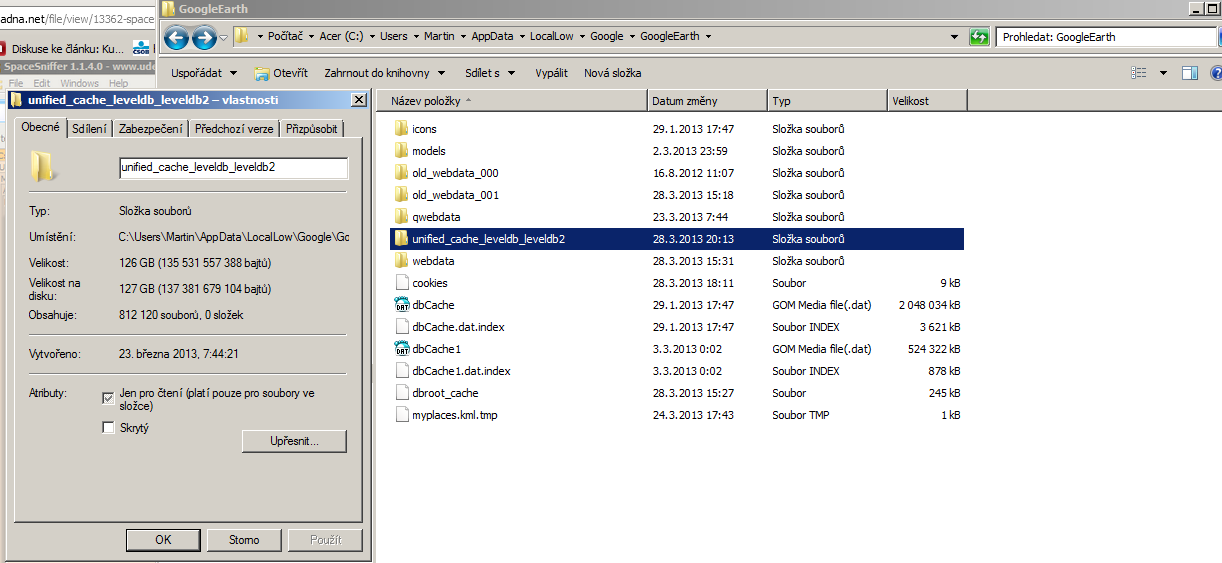Sort by the Velikost column header
Screen dimensions: 1222x563
(927, 101)
